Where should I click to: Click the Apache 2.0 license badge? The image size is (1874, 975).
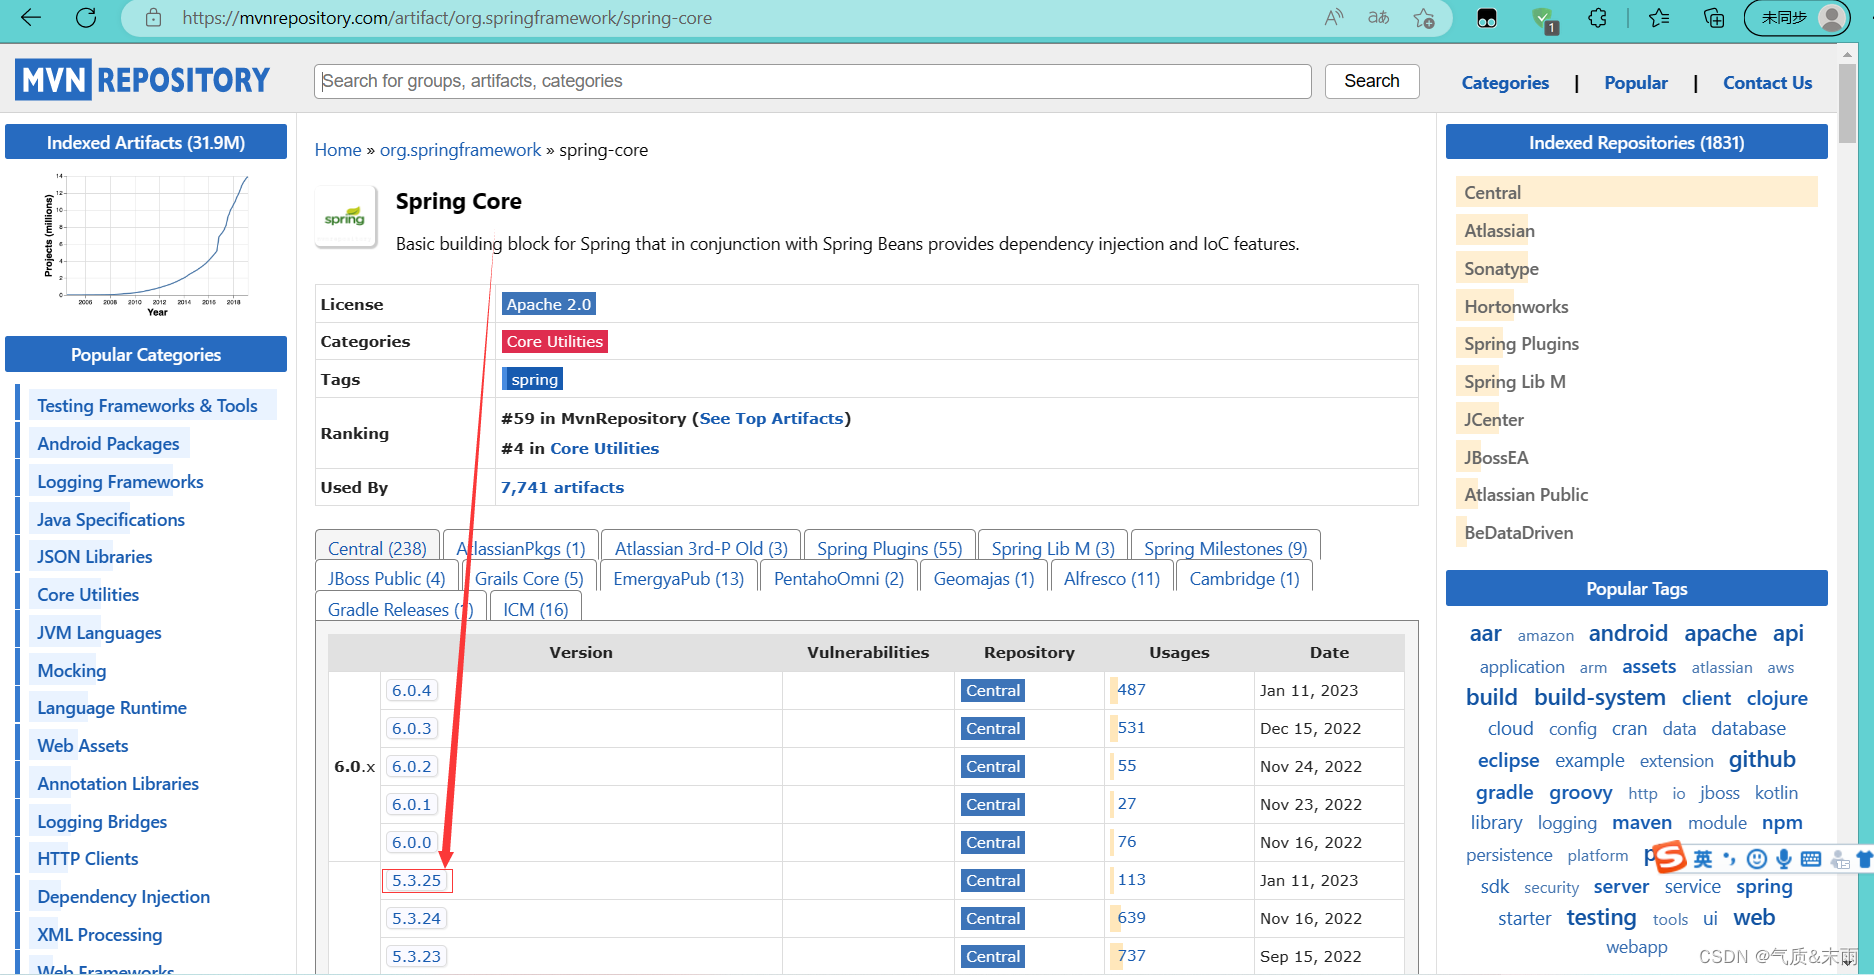[x=548, y=304]
